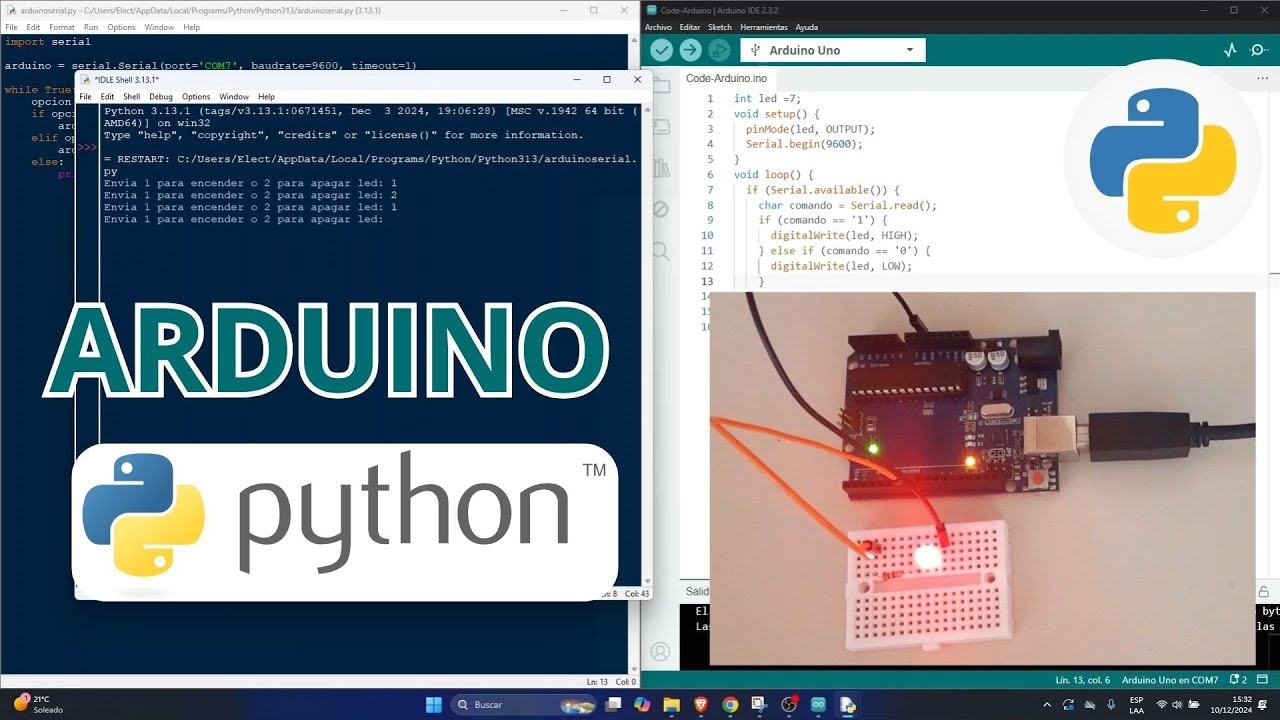Click the microphone icon in system tray
This screenshot has height=720, width=1280.
tap(1111, 704)
